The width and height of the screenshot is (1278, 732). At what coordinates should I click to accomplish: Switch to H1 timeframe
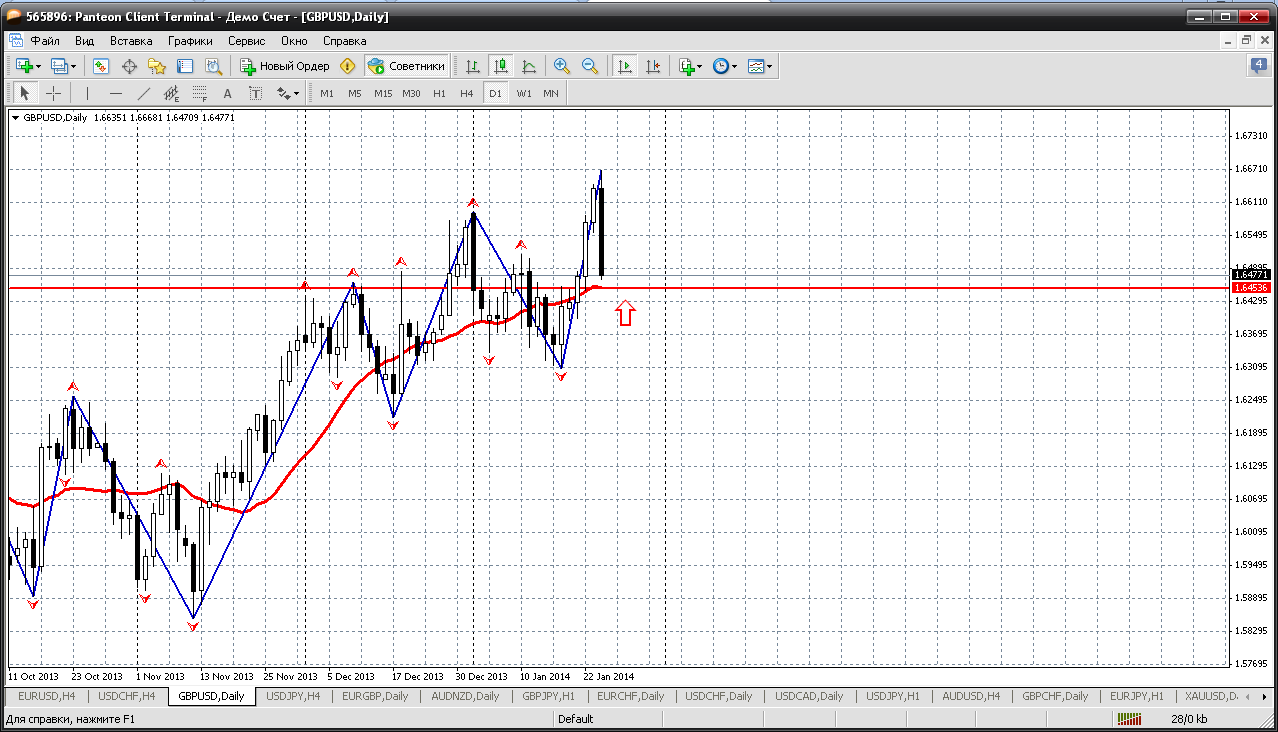tap(439, 93)
